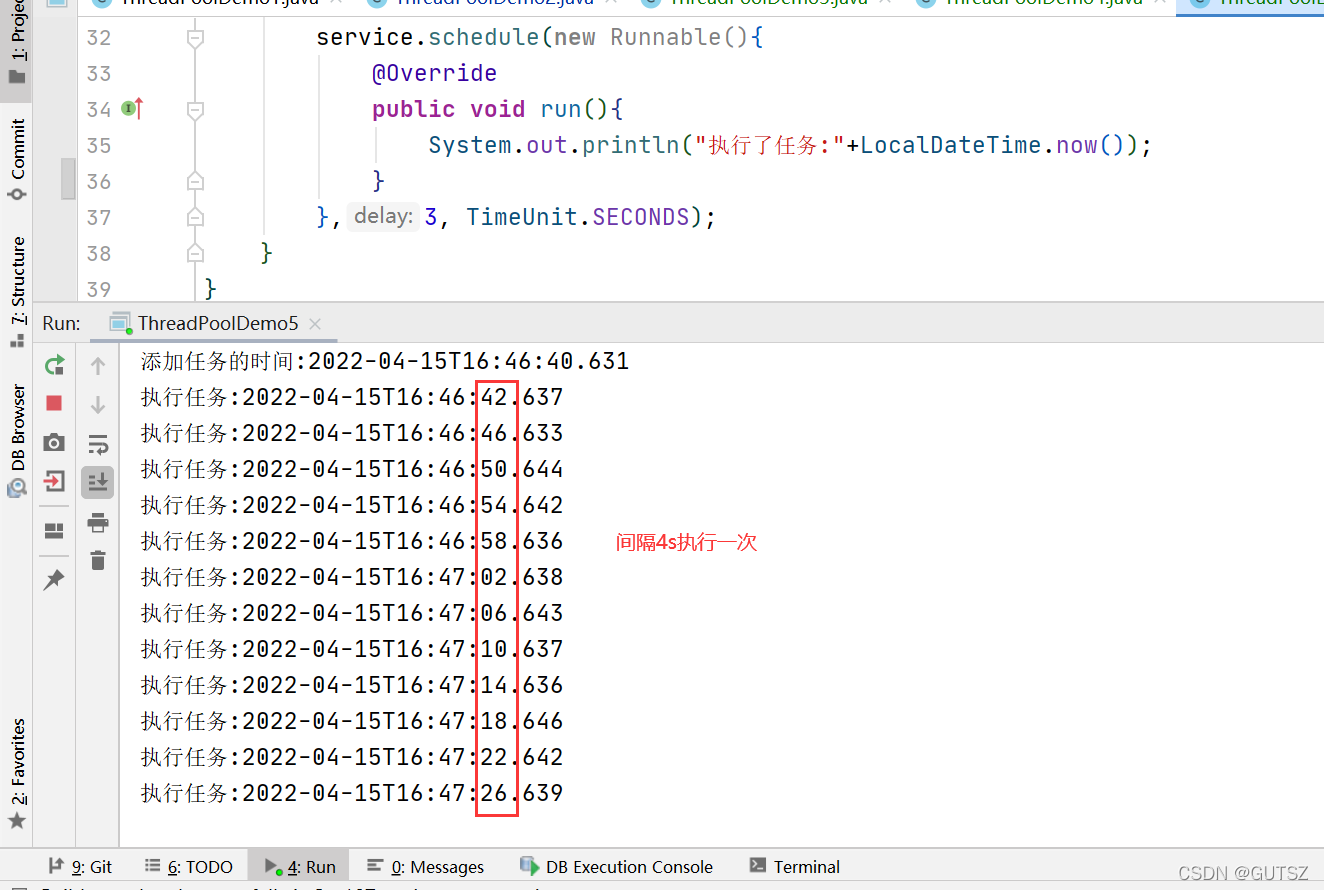Open the Commit tool window
This screenshot has width=1324, height=890.
point(17,158)
